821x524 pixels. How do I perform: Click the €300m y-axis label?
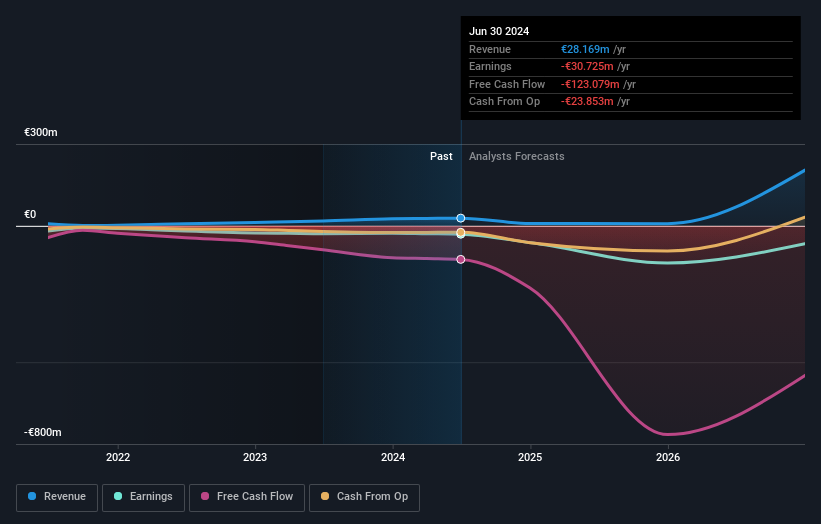point(41,132)
